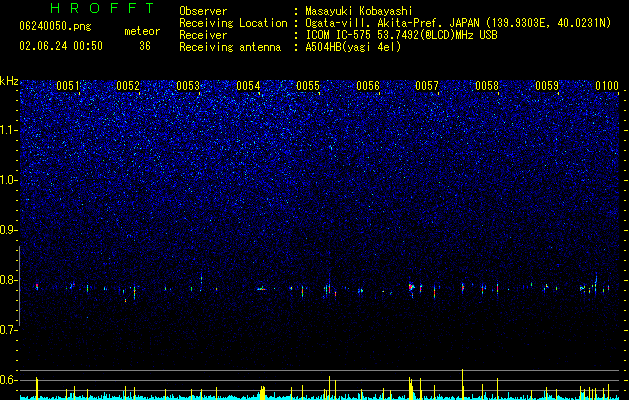Image resolution: width=629 pixels, height=400 pixels.
Task: Click the ICOM IC-575 receiver value
Action: tap(401, 35)
